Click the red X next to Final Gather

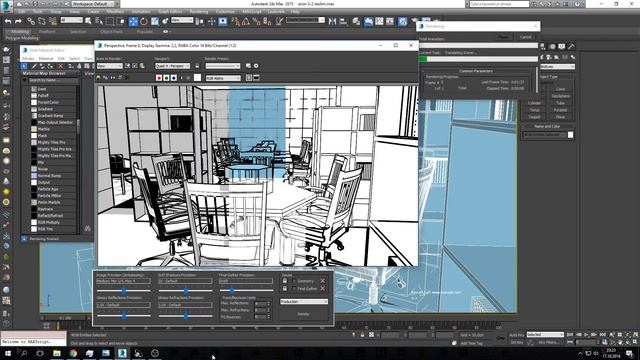pyautogui.click(x=322, y=289)
